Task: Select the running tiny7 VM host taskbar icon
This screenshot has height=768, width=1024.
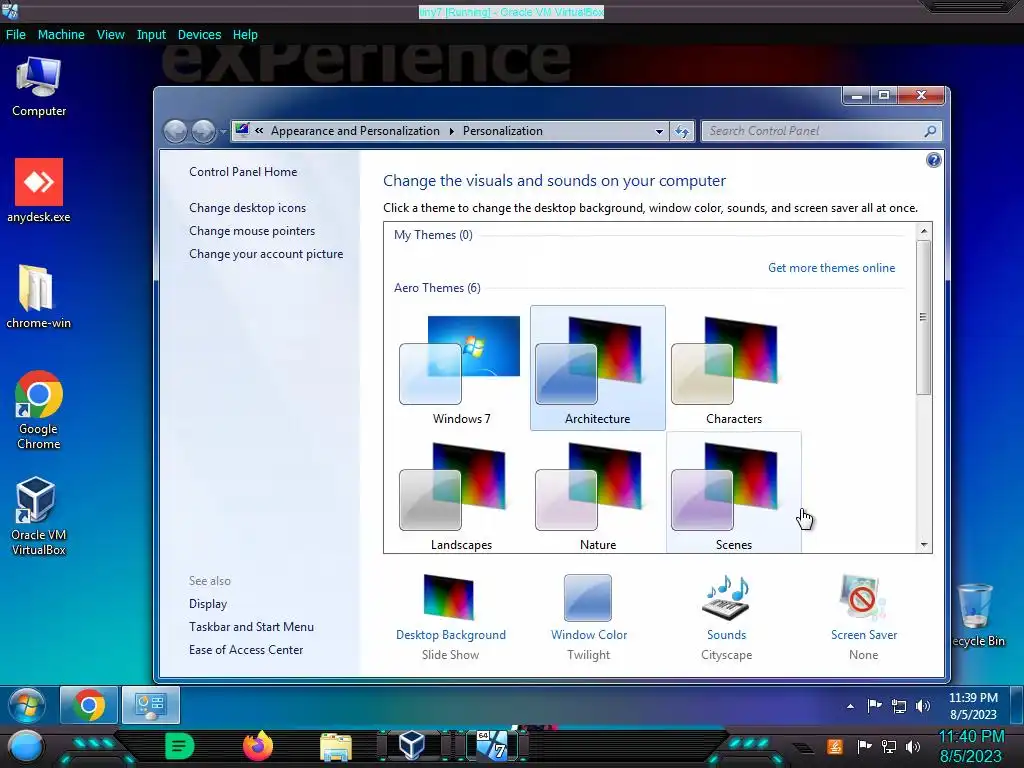Action: [492, 746]
